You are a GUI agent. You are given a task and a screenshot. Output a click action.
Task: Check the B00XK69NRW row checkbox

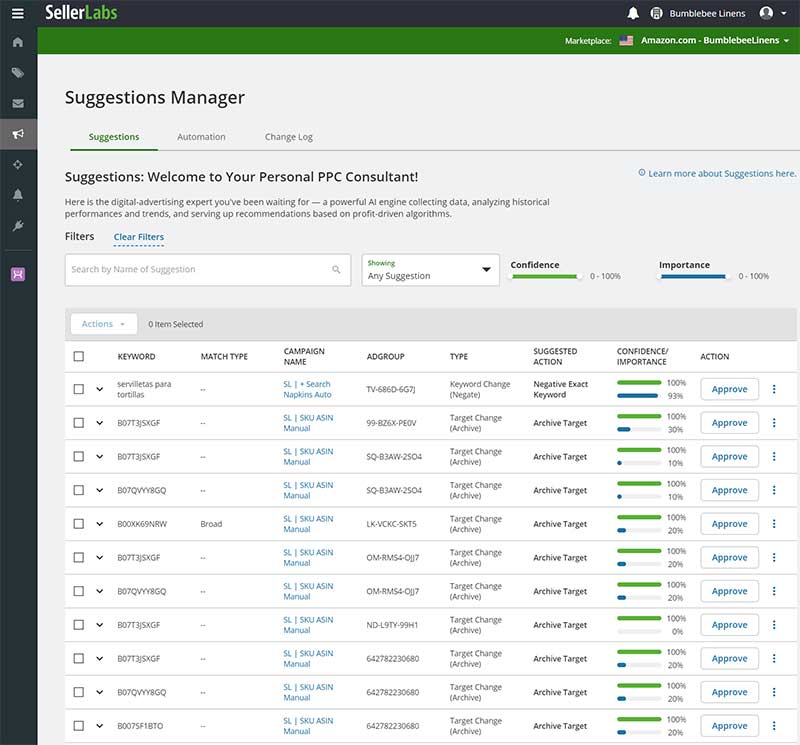[x=79, y=524]
